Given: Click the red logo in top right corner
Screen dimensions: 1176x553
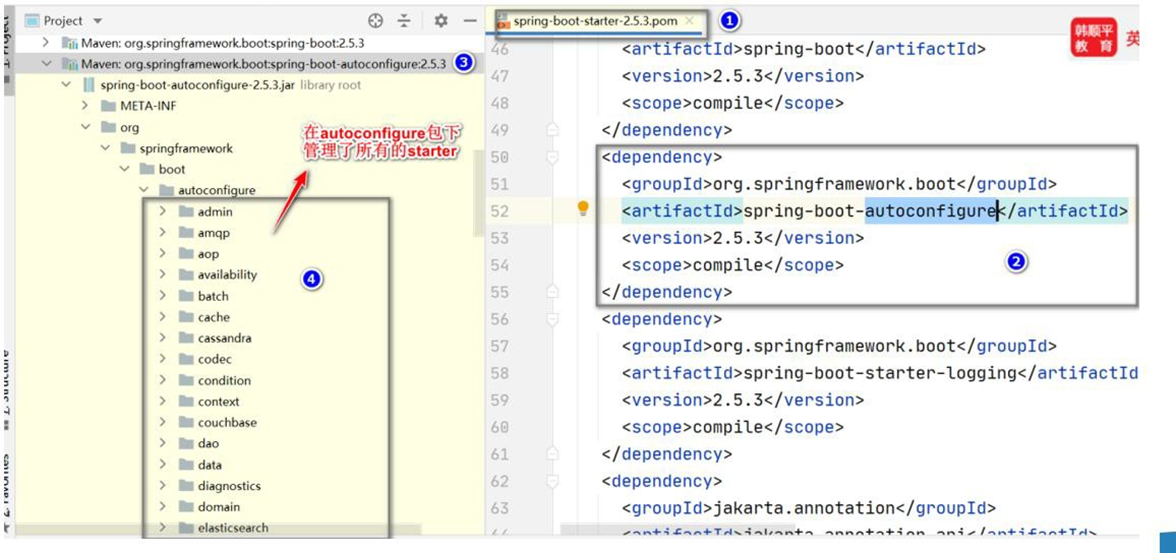Looking at the screenshot, I should coord(1093,38).
